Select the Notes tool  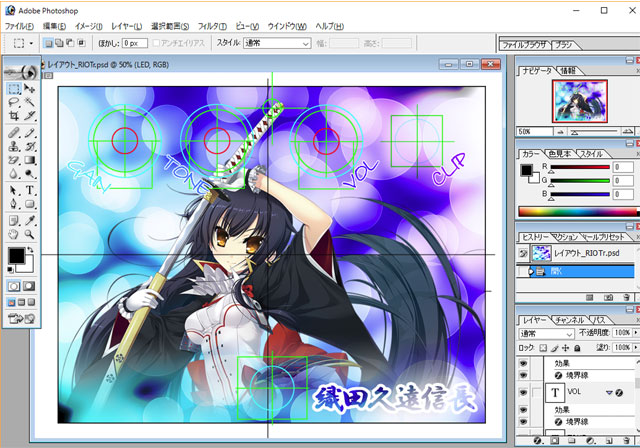point(14,221)
